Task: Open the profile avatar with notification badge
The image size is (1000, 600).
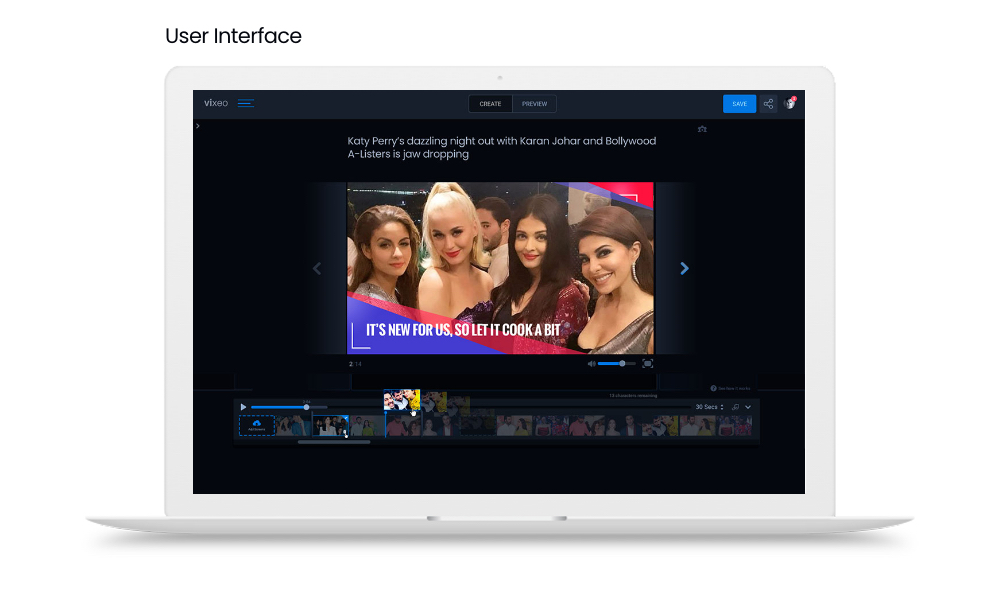Action: [790, 103]
